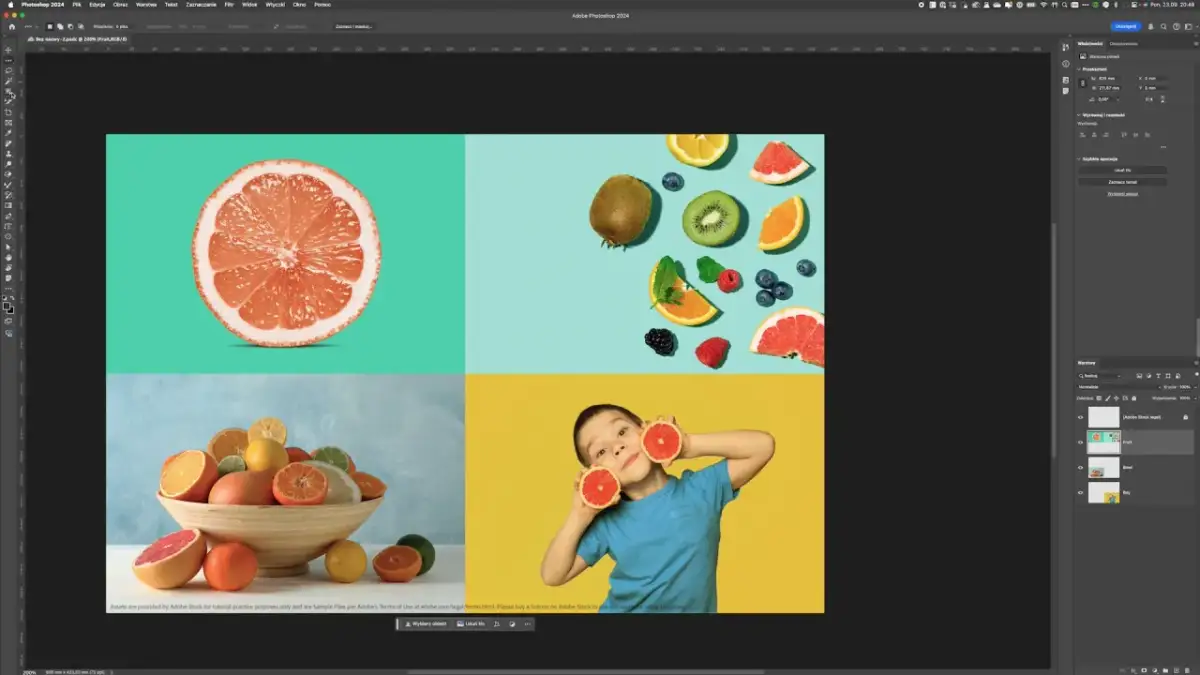Click the Usuń tło button in Properties
The image size is (1200, 675).
(x=1122, y=170)
